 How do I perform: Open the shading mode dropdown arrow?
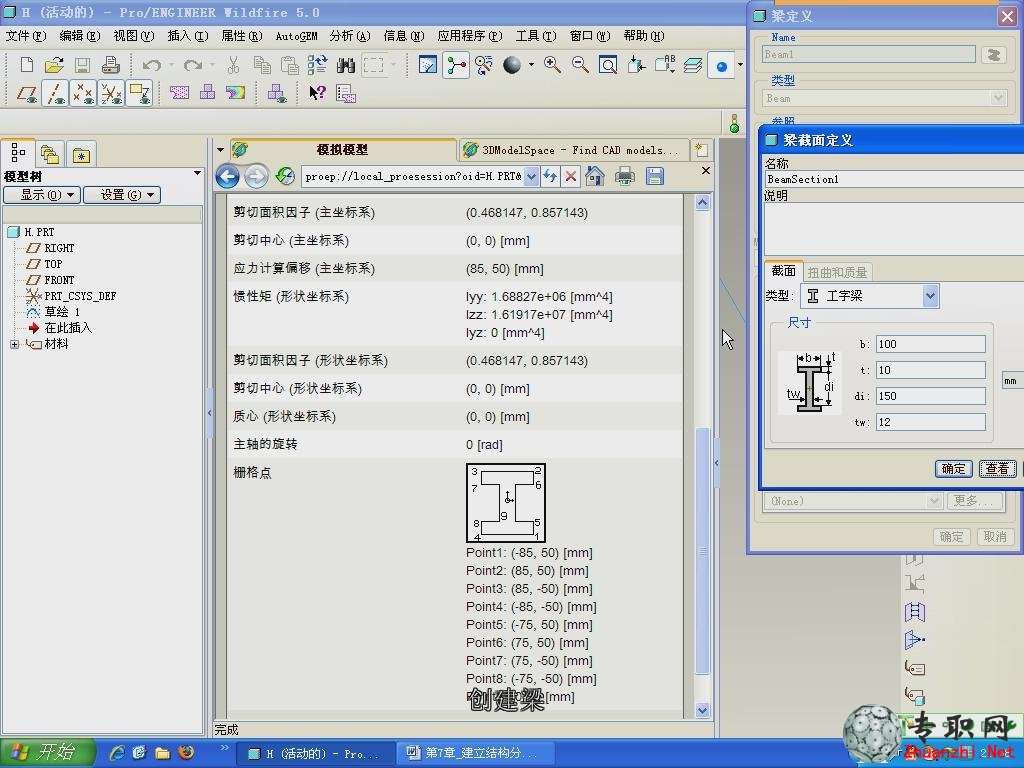(x=531, y=65)
